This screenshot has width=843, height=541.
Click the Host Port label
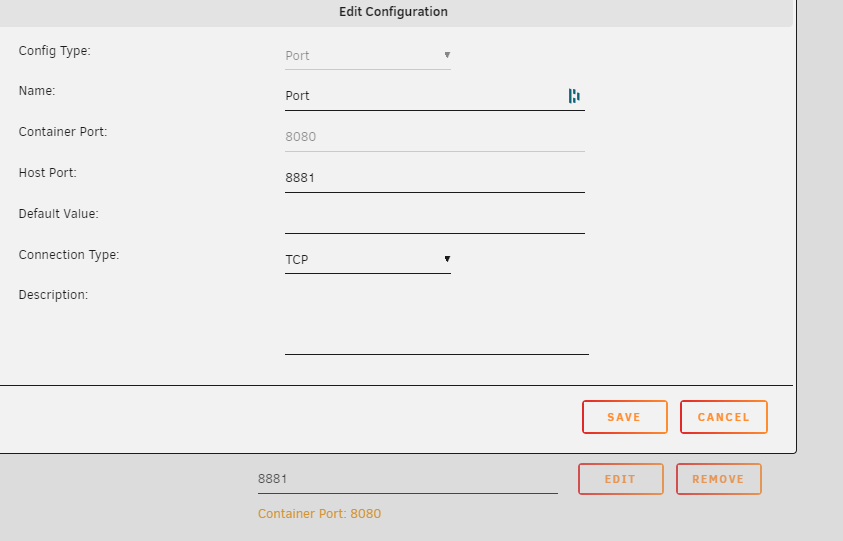coord(48,173)
